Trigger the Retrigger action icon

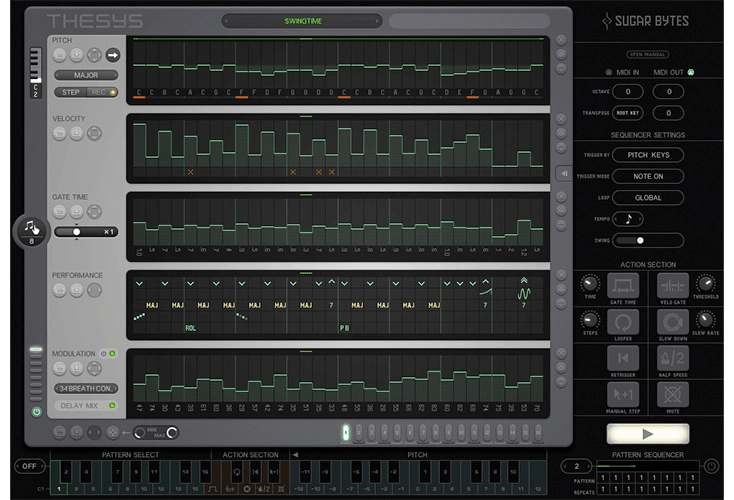[623, 359]
